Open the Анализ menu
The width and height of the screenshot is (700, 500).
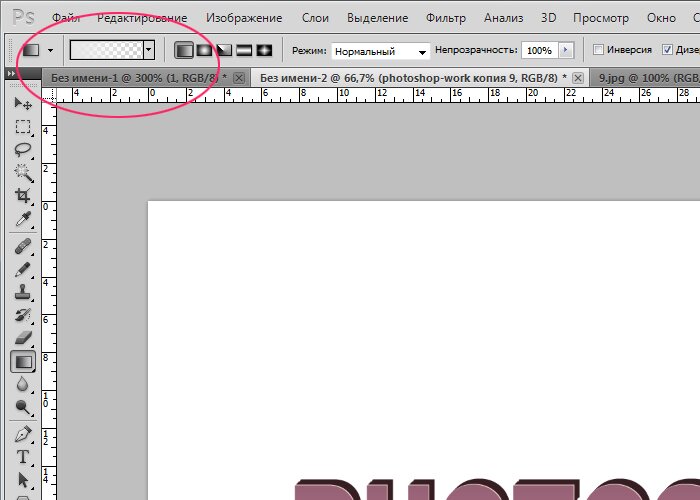[x=504, y=18]
